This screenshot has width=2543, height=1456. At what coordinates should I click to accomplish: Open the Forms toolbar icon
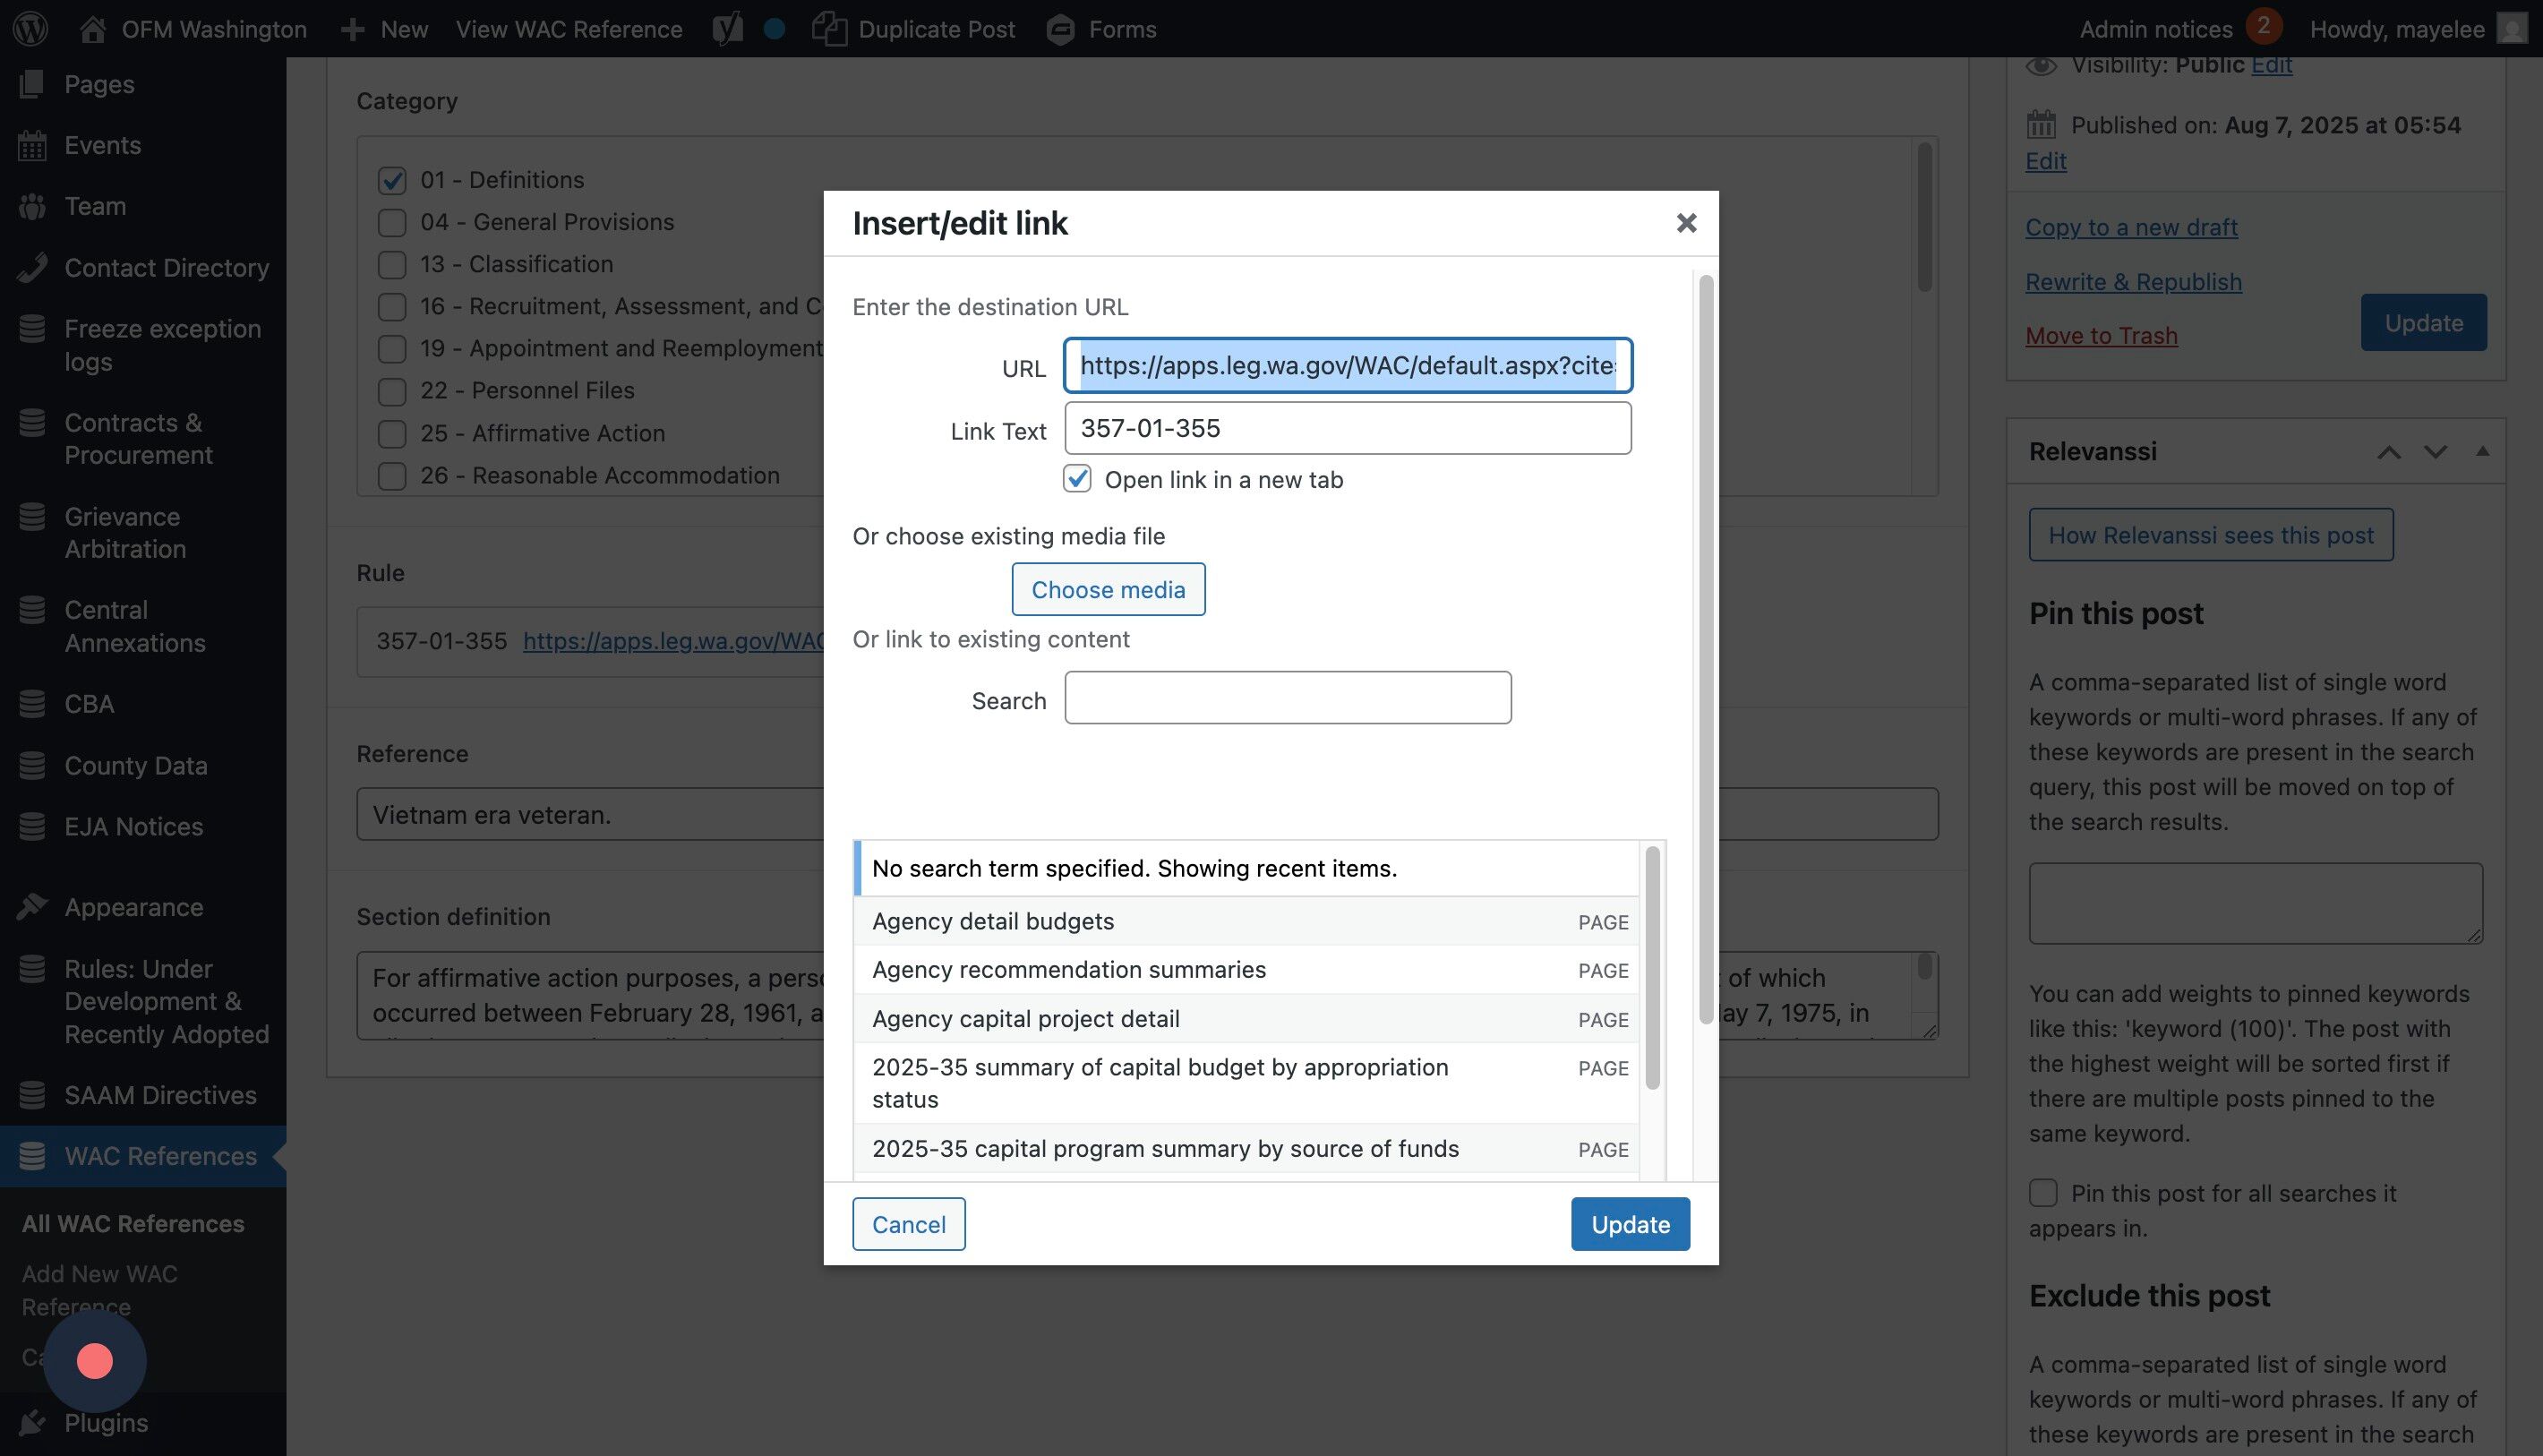[1060, 29]
